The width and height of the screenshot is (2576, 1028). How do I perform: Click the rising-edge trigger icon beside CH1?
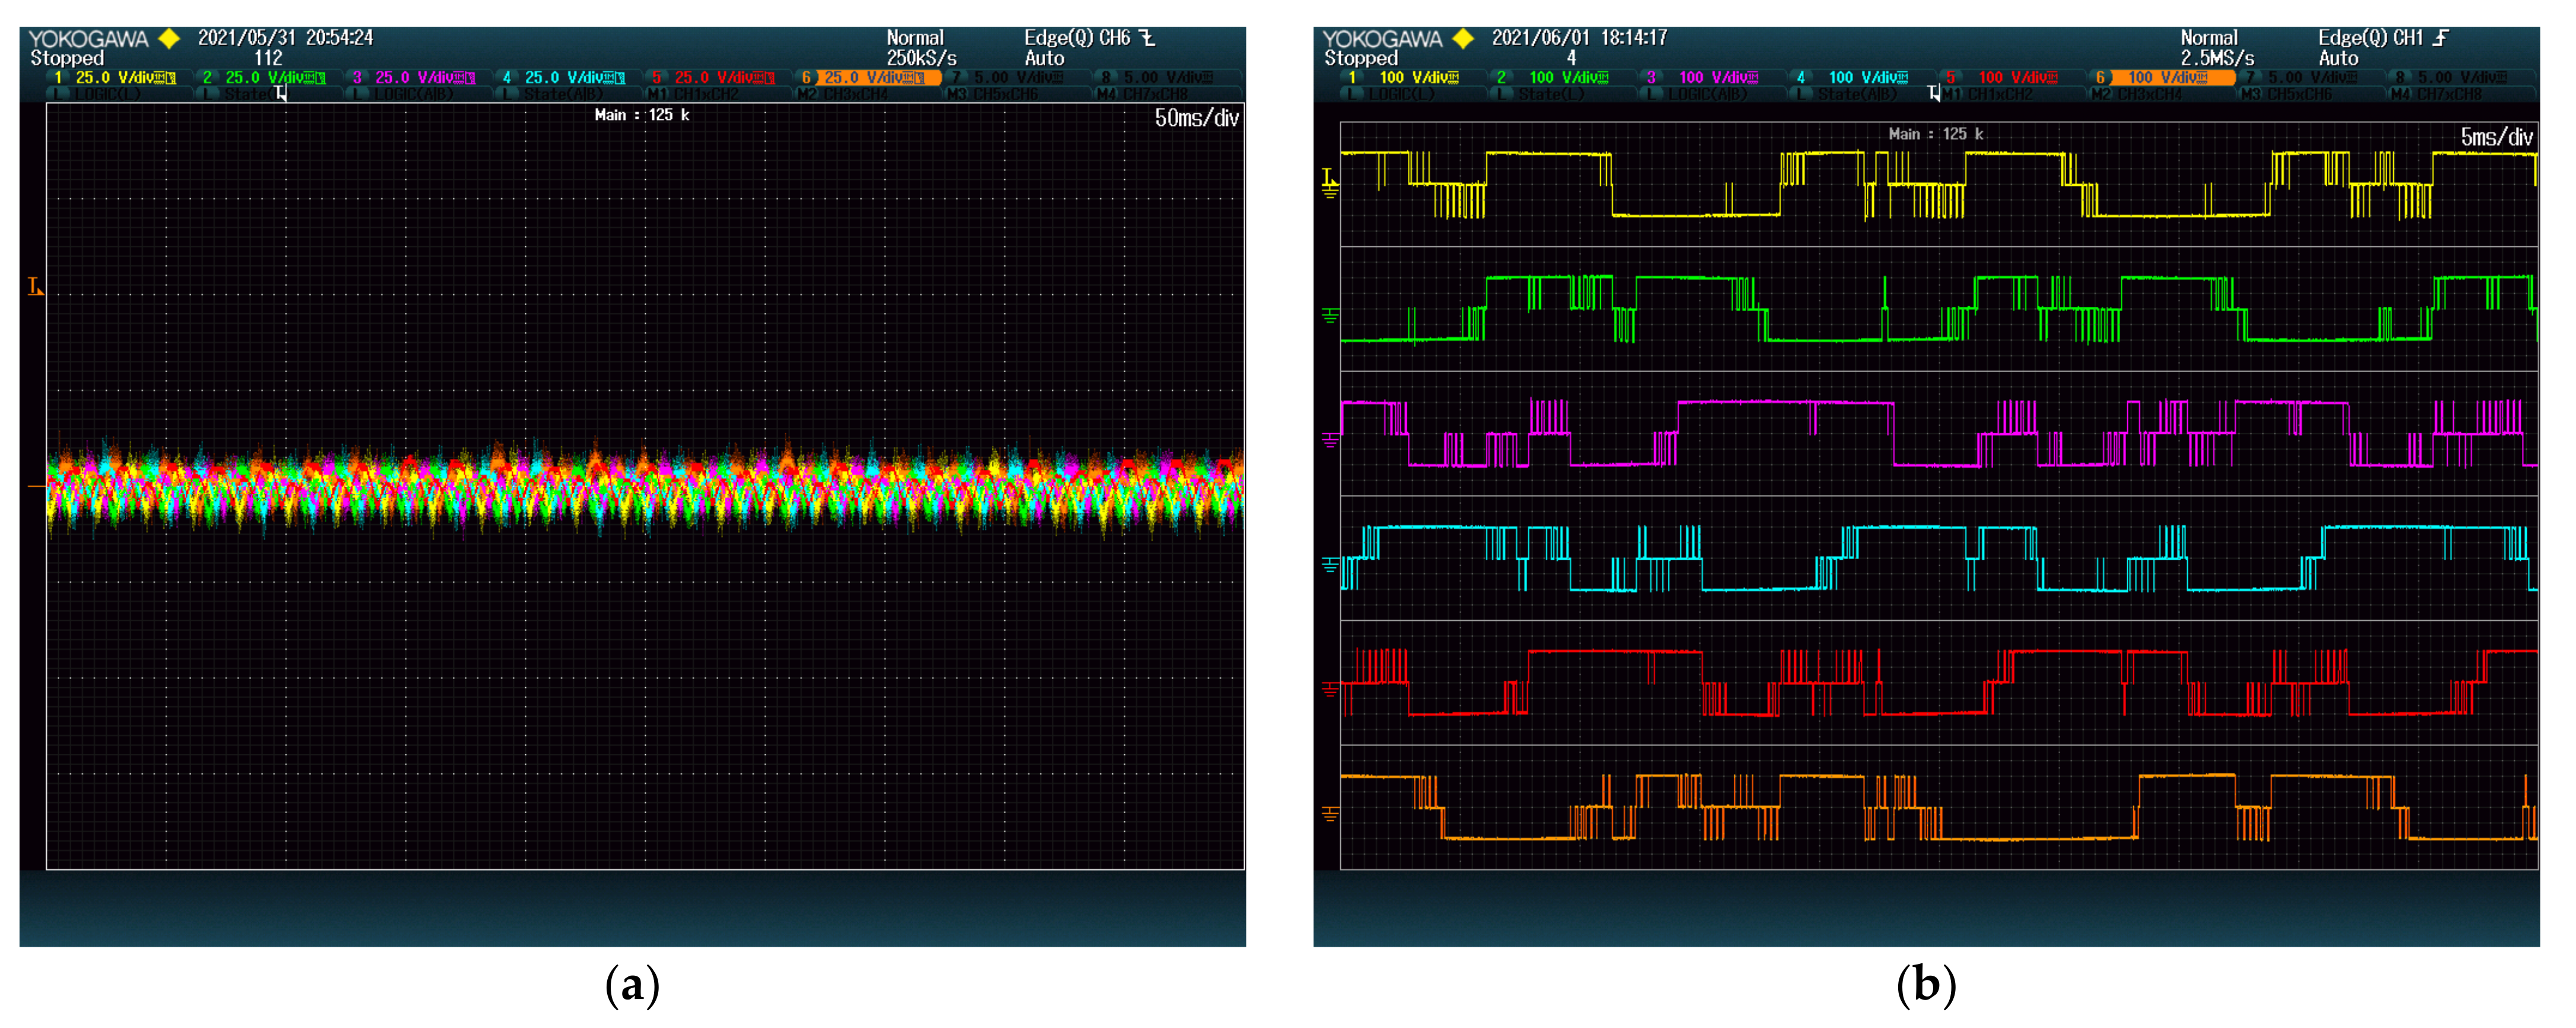pyautogui.click(x=2441, y=38)
